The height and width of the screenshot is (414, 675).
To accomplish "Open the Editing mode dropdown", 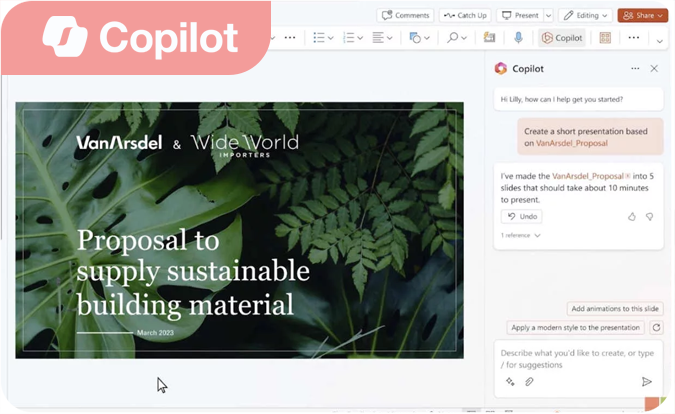I will [585, 15].
